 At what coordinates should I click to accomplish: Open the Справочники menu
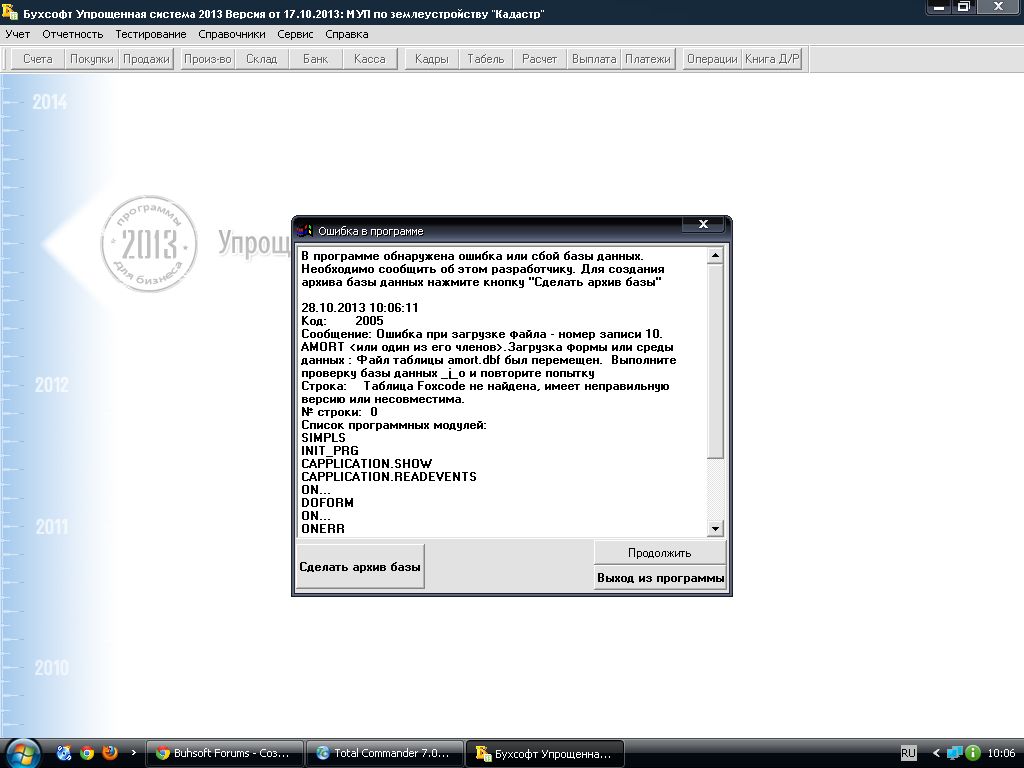pyautogui.click(x=231, y=34)
